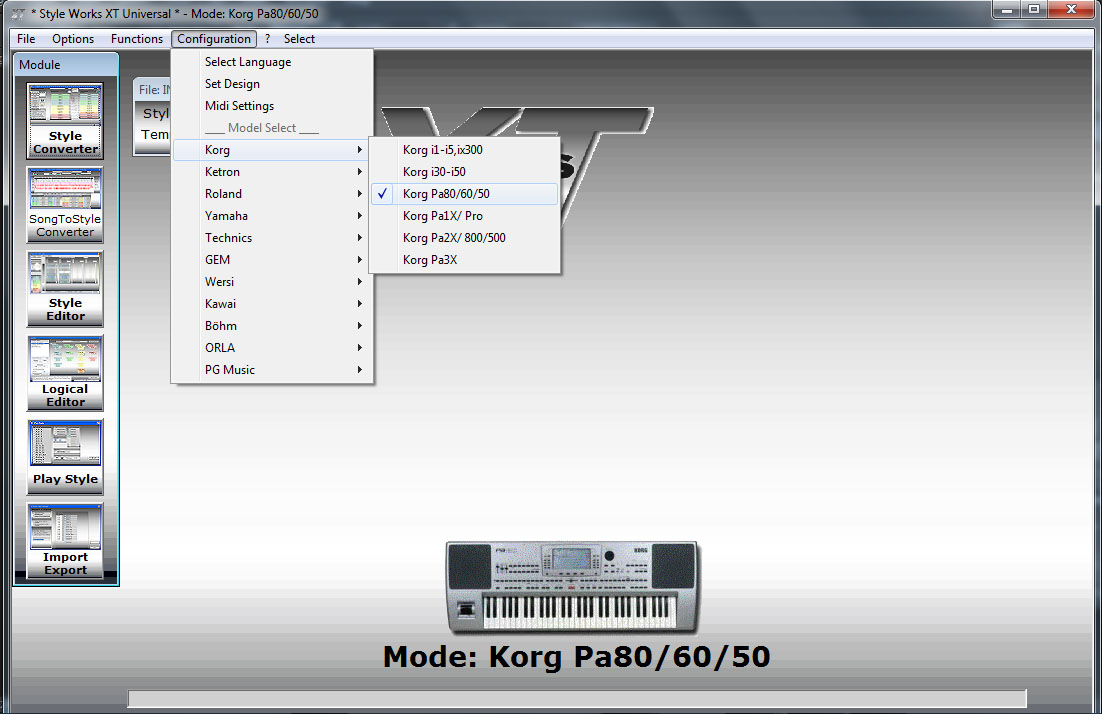Expand the Ketron model submenu

click(x=272, y=171)
